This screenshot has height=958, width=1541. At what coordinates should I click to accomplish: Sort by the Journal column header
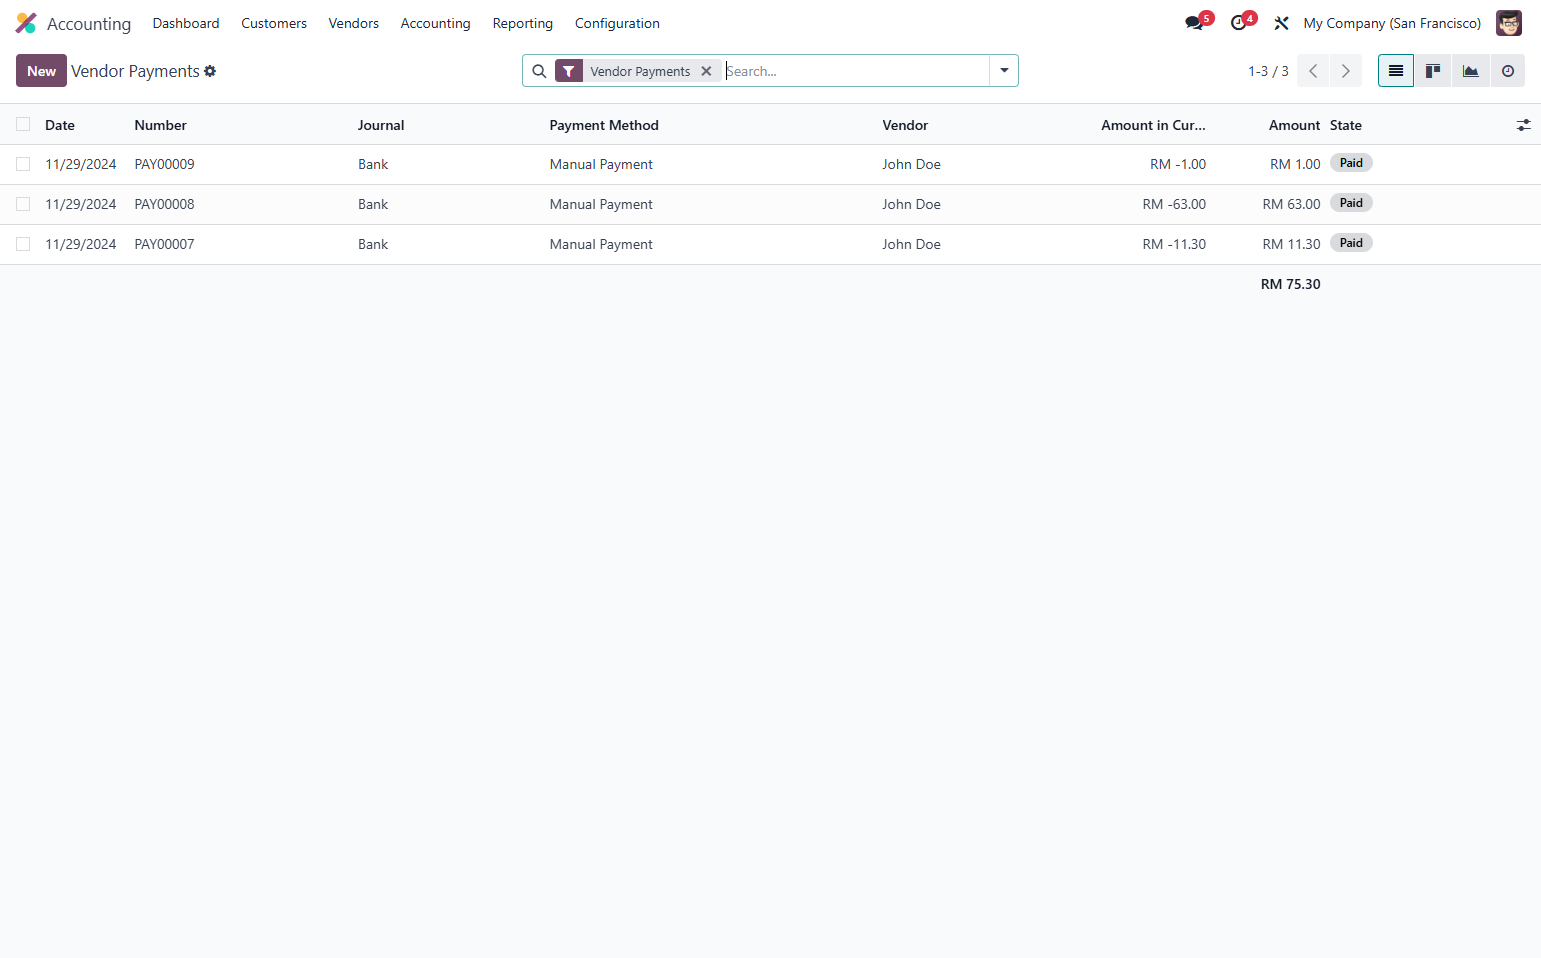pos(381,125)
